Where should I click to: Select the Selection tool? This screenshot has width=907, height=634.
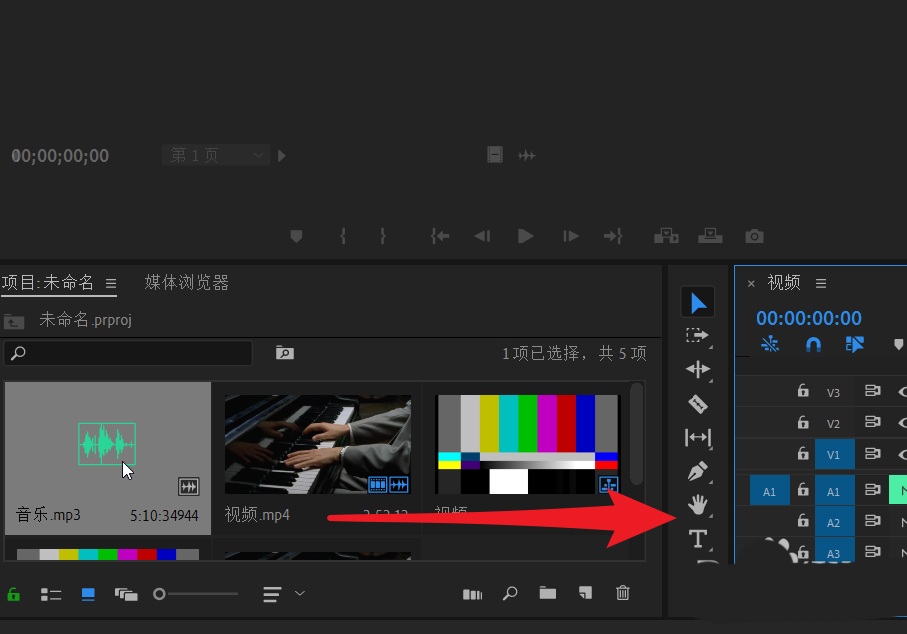pyautogui.click(x=698, y=301)
